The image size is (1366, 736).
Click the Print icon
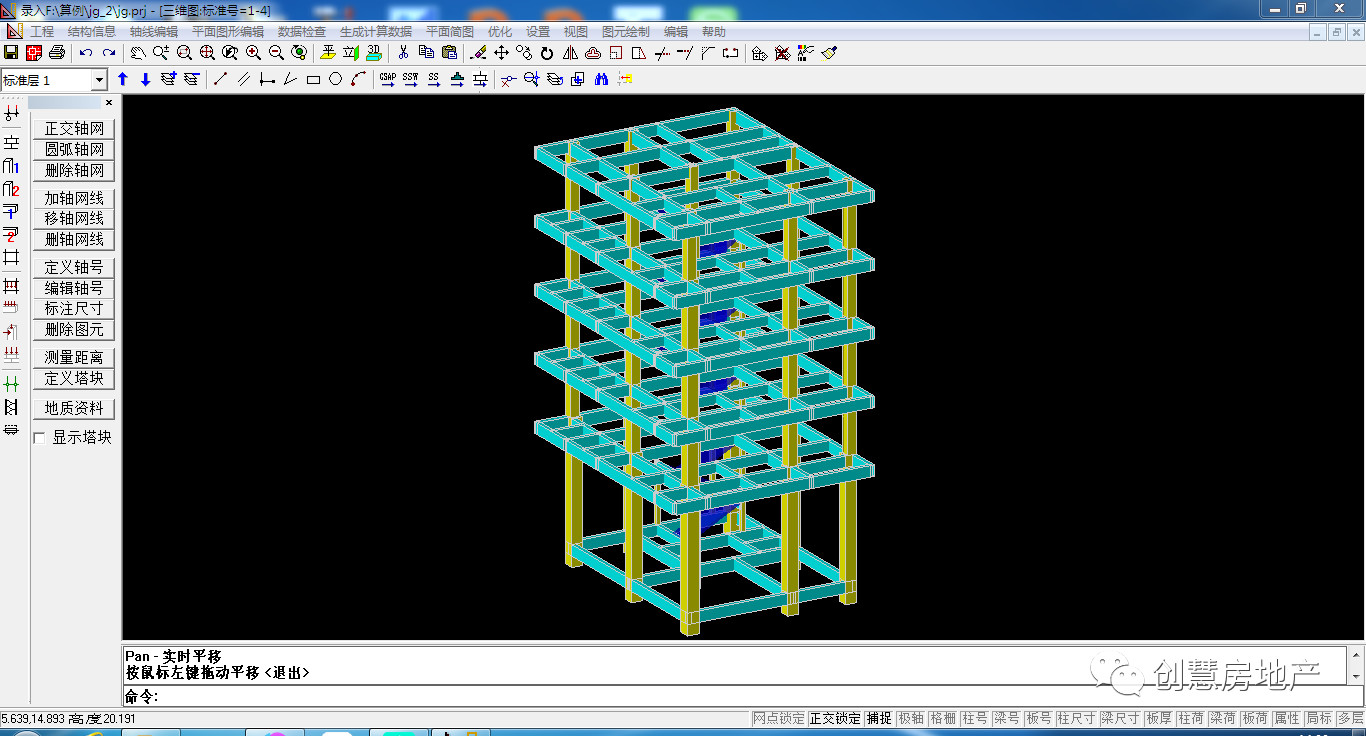[57, 52]
